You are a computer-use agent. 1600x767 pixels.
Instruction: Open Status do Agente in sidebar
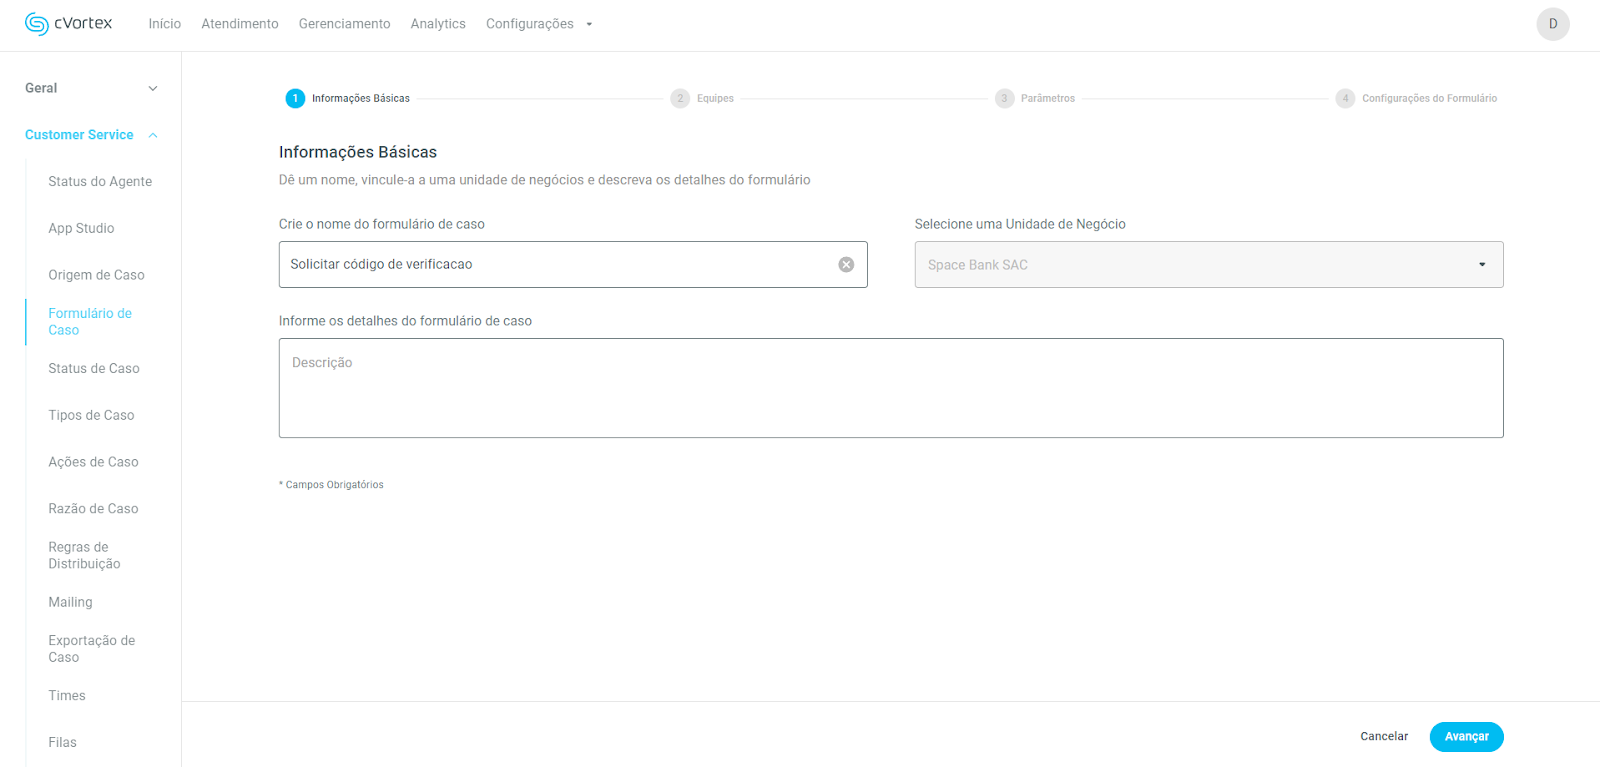pyautogui.click(x=100, y=182)
